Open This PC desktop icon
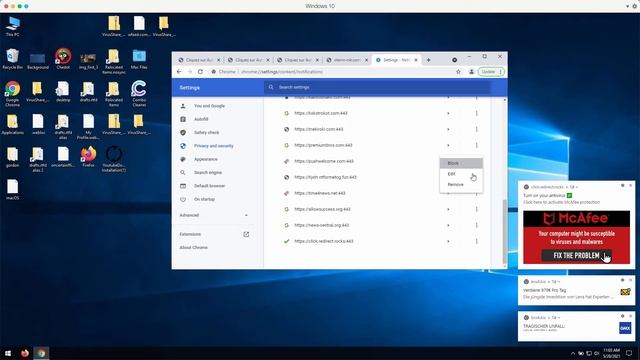This screenshot has width=640, height=360. (12, 27)
